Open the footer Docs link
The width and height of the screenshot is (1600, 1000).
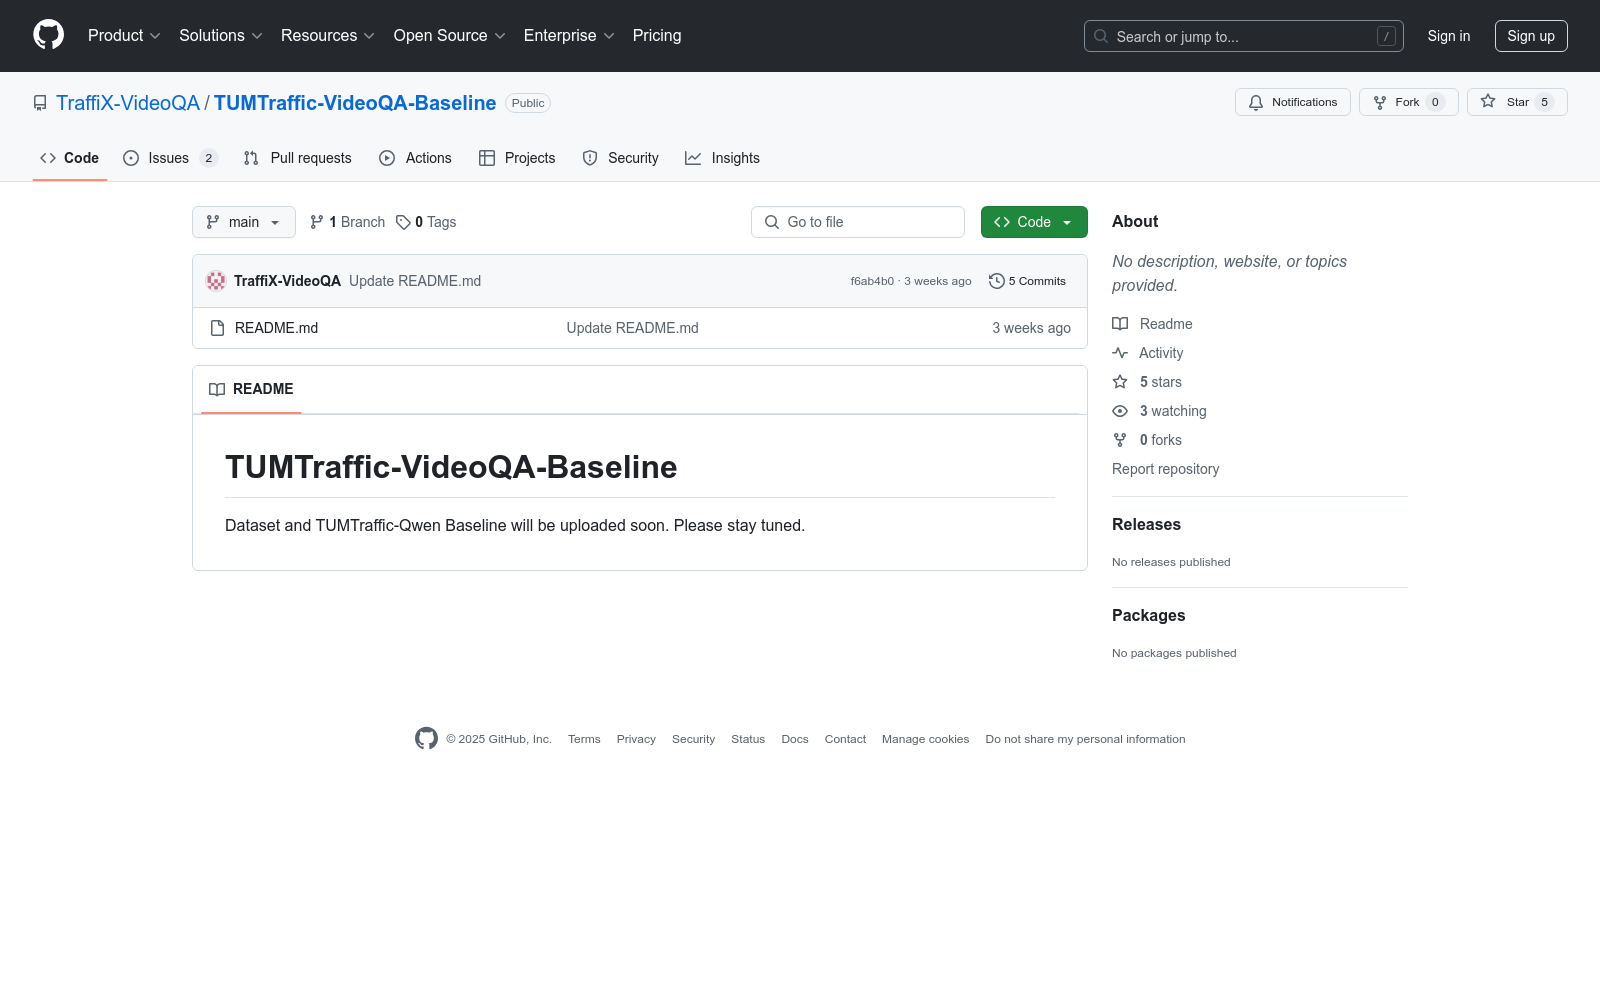coord(795,739)
